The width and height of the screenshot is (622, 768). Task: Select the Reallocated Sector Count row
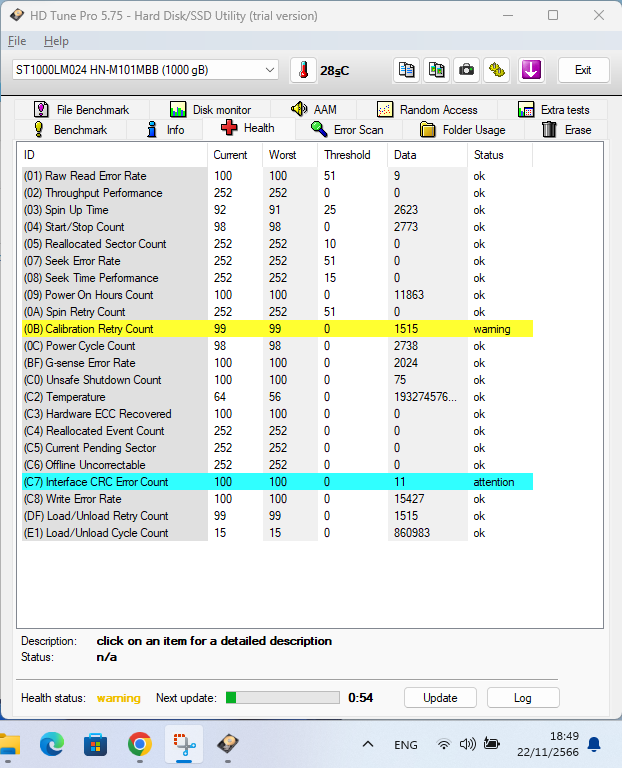[x=277, y=244]
